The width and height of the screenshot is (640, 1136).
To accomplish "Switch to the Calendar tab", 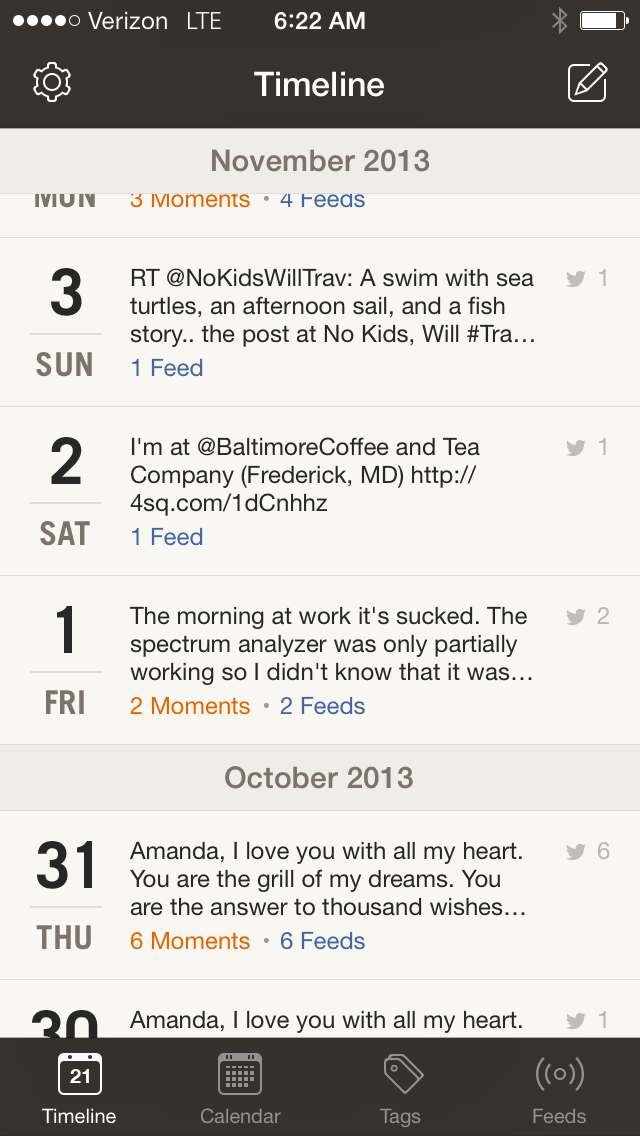I will [240, 1087].
